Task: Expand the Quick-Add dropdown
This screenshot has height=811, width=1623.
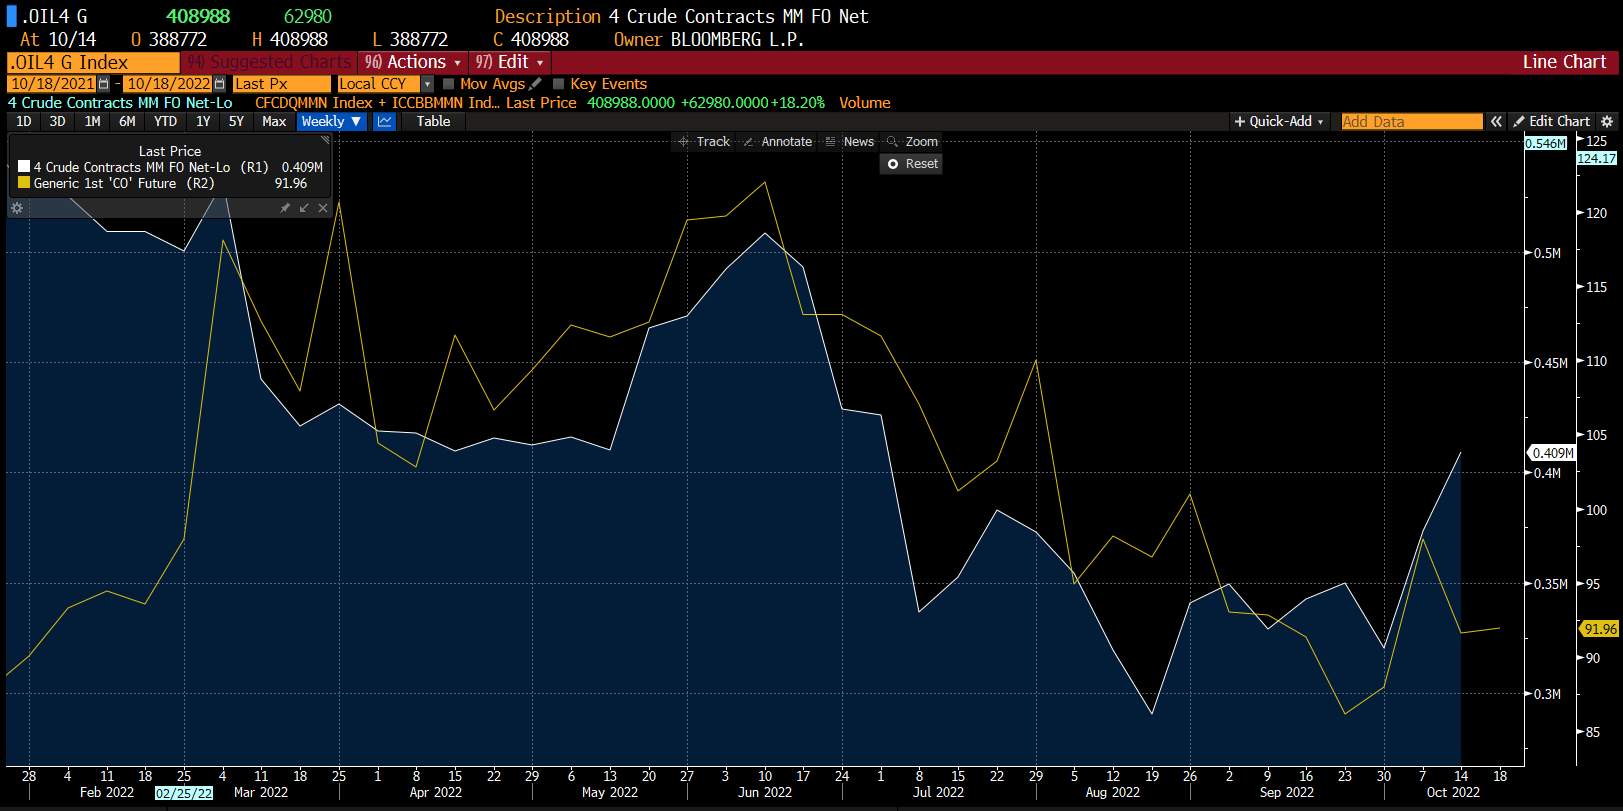Action: (1279, 121)
